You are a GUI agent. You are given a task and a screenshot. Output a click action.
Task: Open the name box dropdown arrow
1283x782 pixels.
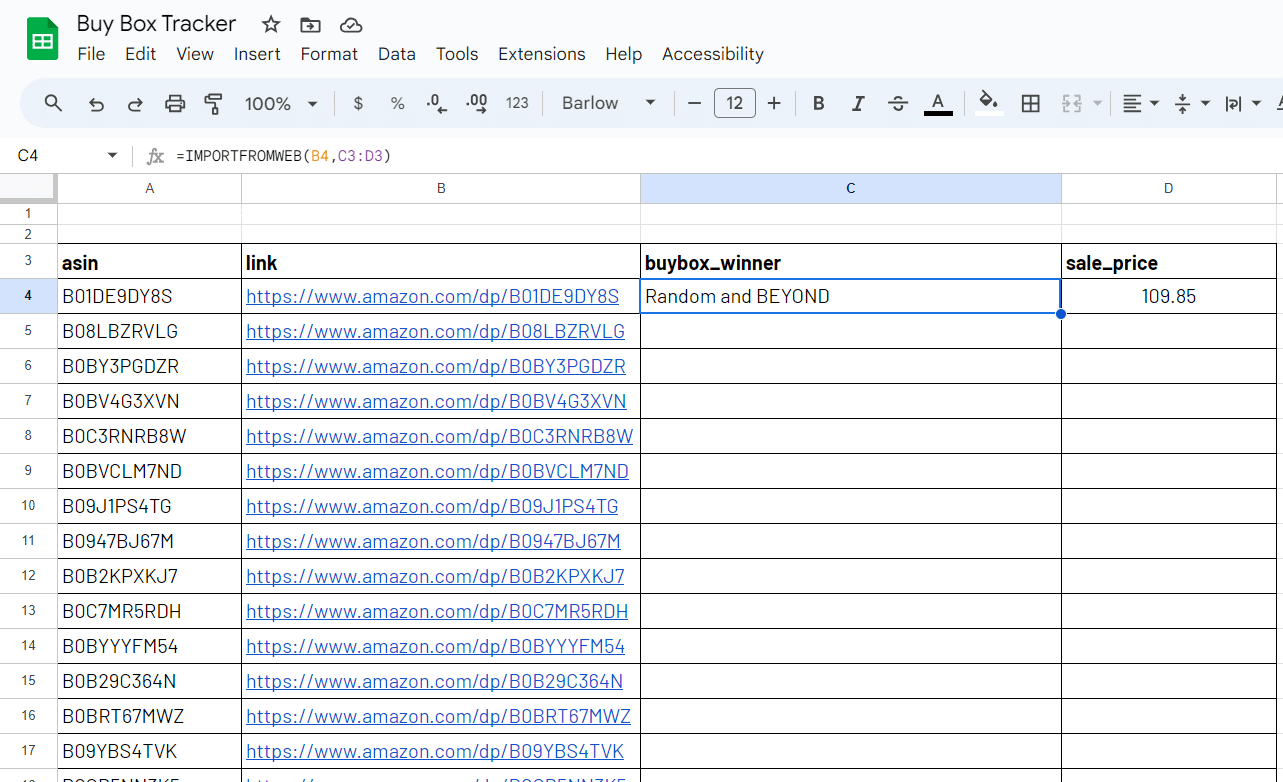[112, 156]
